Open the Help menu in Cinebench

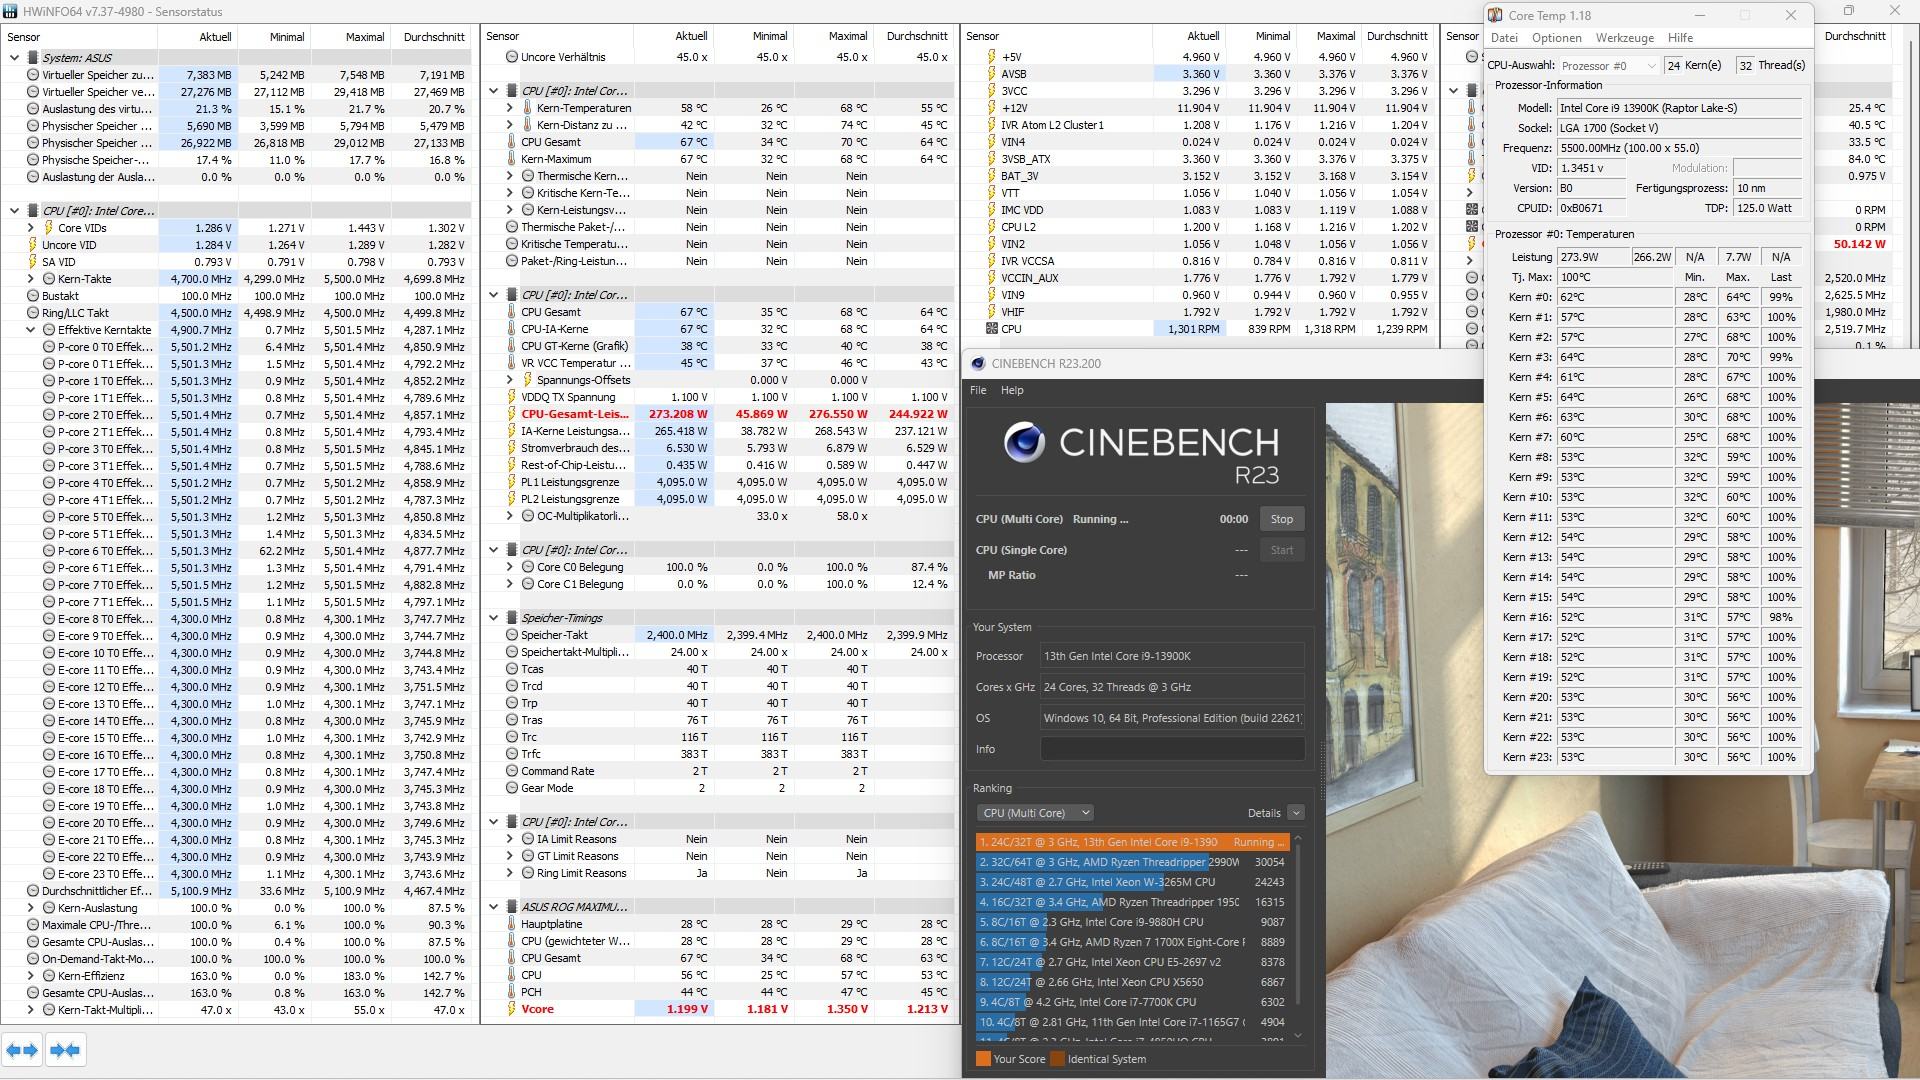pyautogui.click(x=1012, y=390)
